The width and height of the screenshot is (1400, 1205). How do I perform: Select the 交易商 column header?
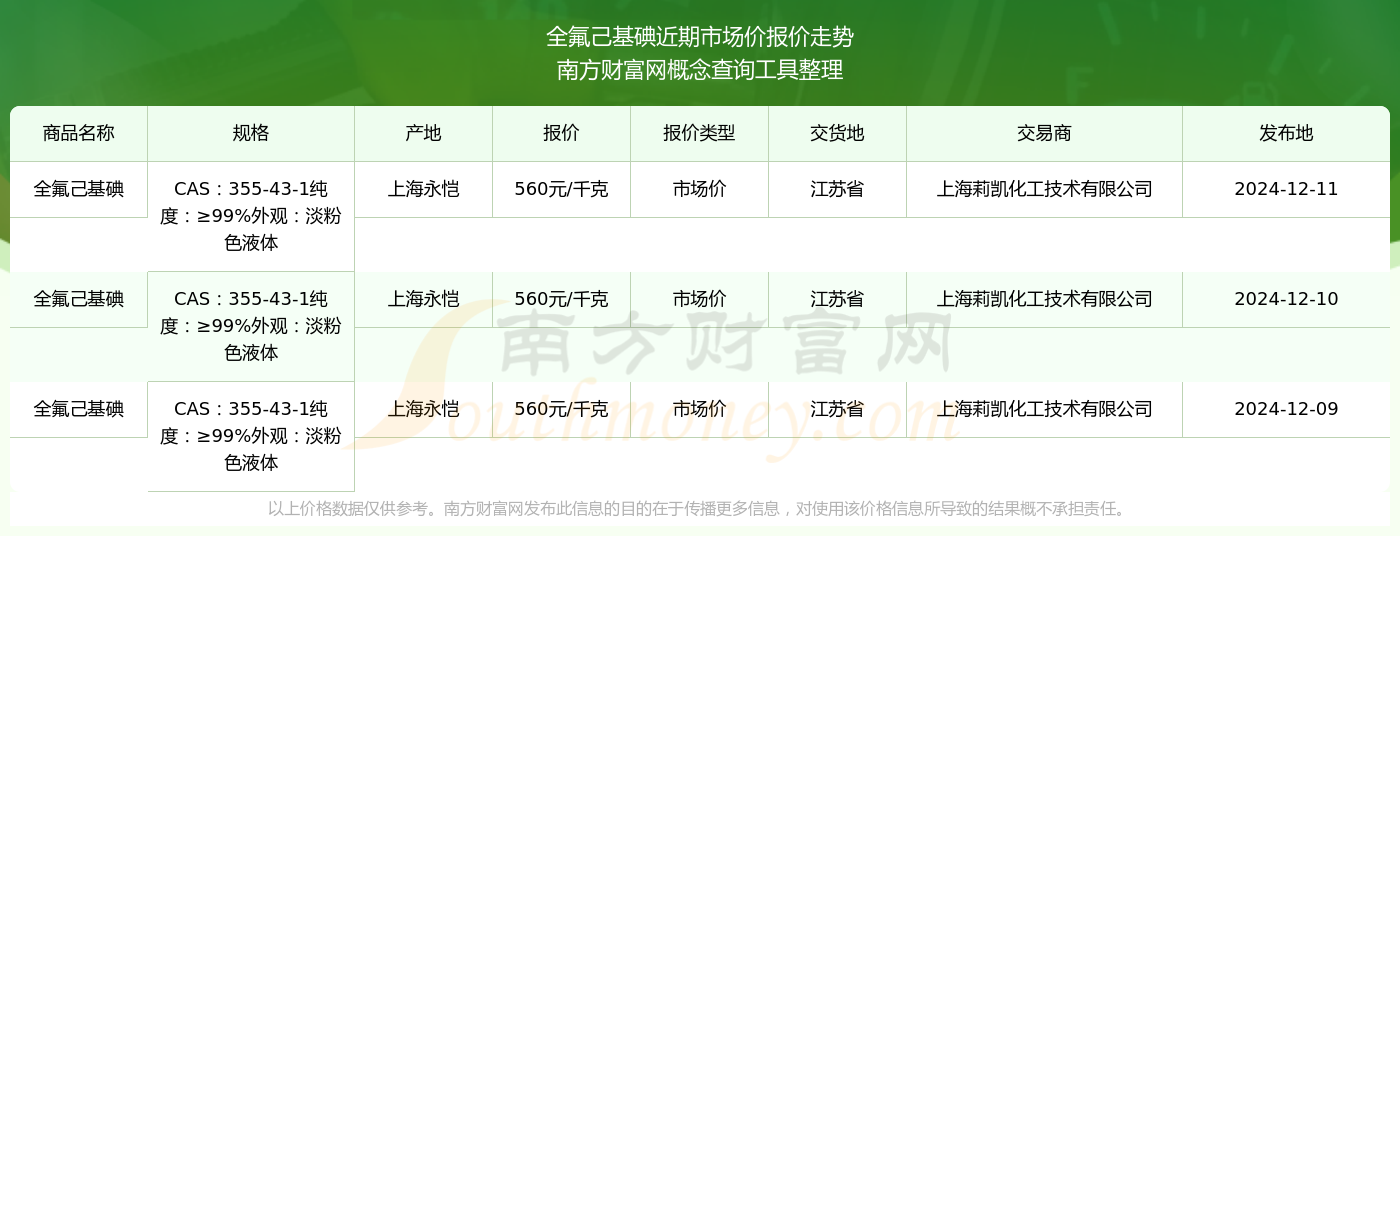click(1045, 133)
